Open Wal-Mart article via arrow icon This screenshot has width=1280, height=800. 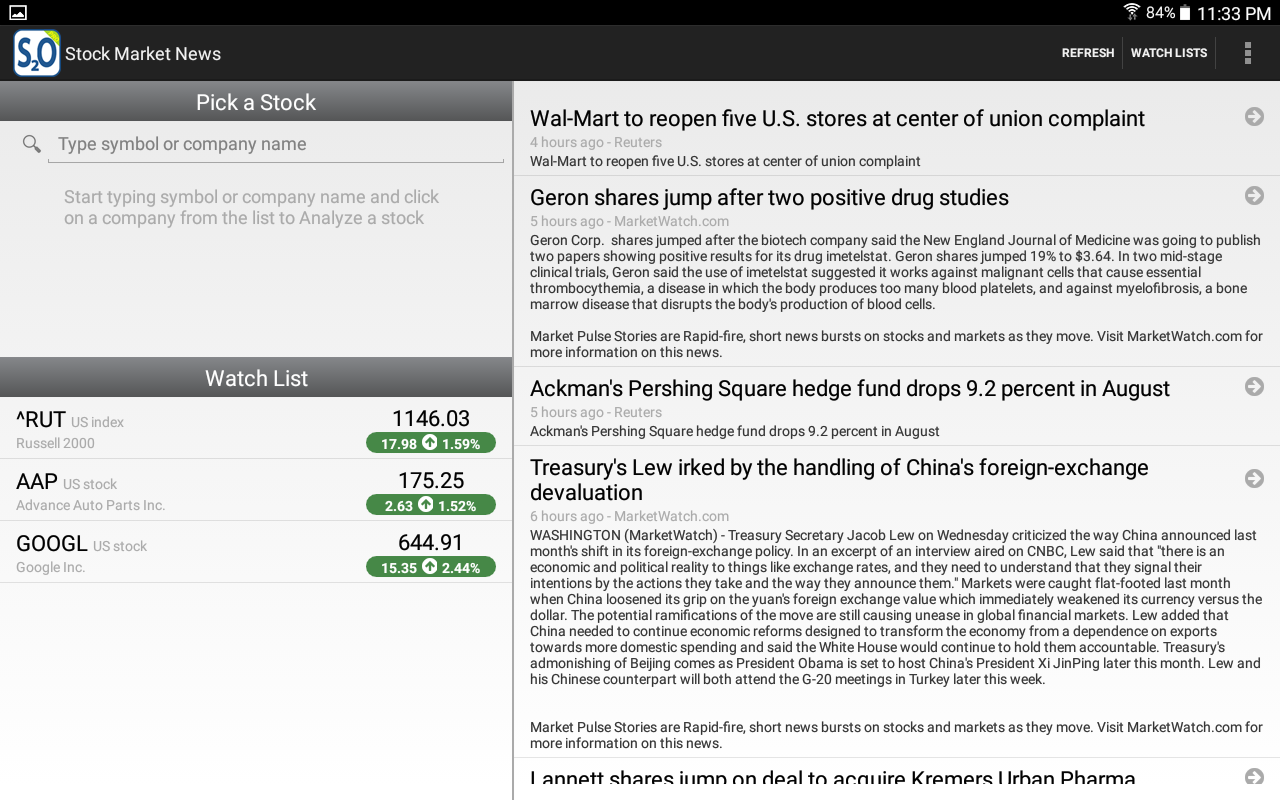click(1254, 117)
